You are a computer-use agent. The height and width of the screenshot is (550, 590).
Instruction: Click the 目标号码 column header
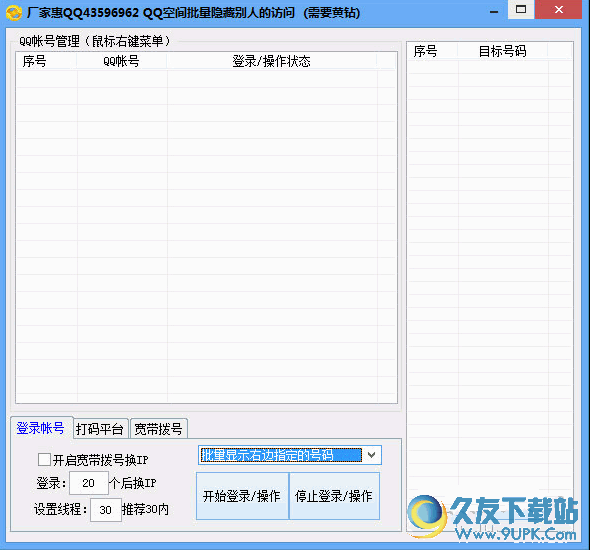(x=502, y=51)
